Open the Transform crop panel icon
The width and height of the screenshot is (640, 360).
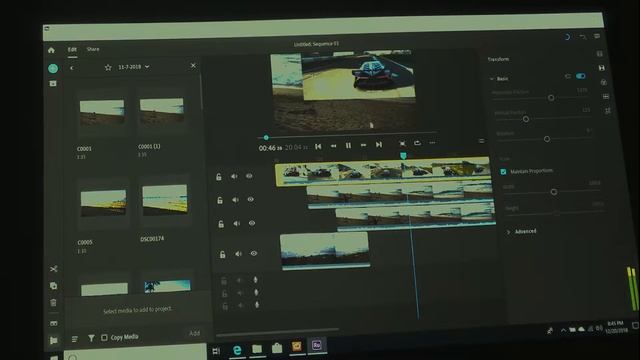(x=607, y=111)
